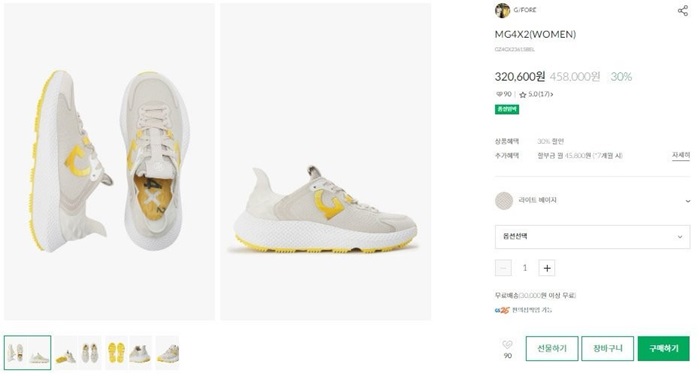
Task: Open the G/FORE brand logo avatar
Action: 502,10
